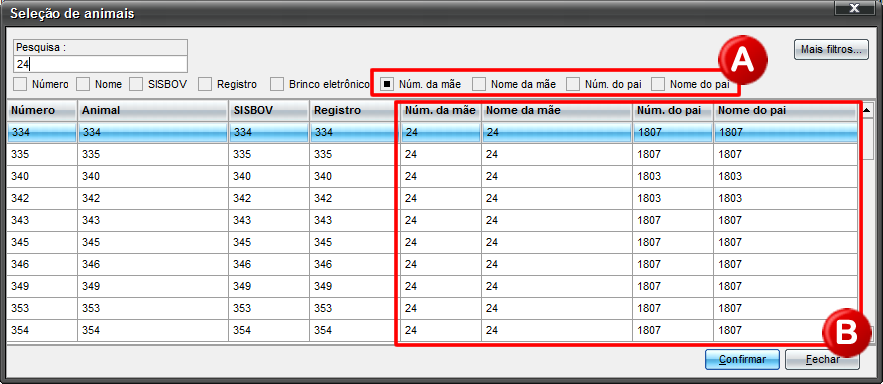Click SISBOV cell in row 345

pyautogui.click(x=269, y=242)
